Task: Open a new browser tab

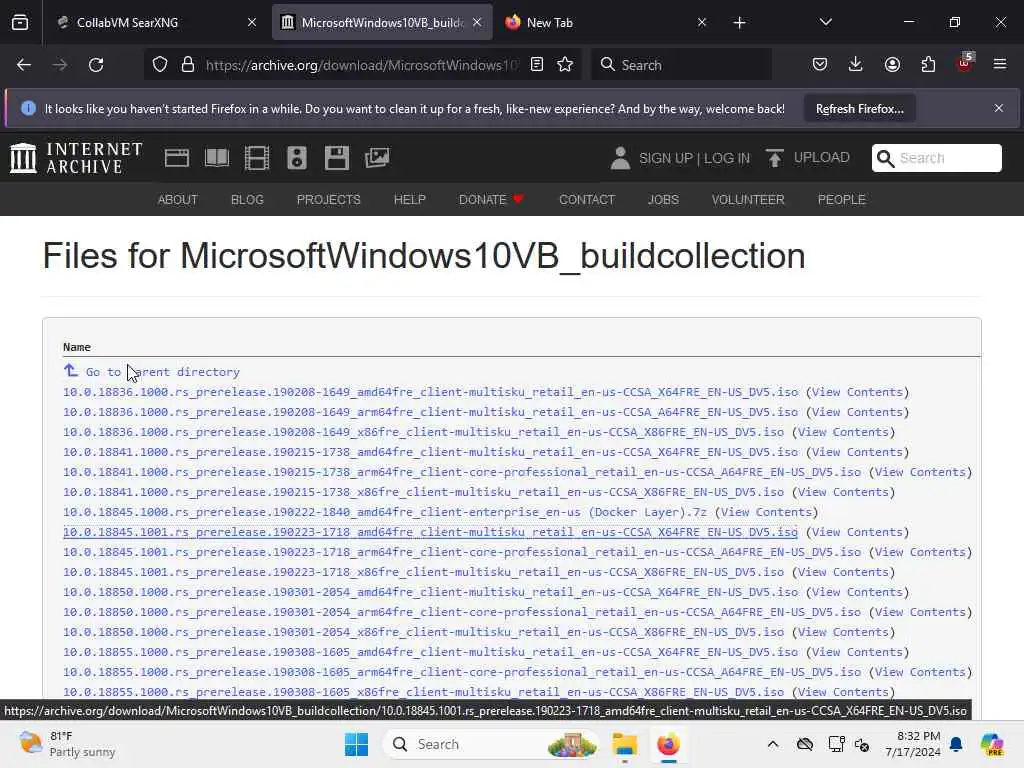Action: [739, 23]
